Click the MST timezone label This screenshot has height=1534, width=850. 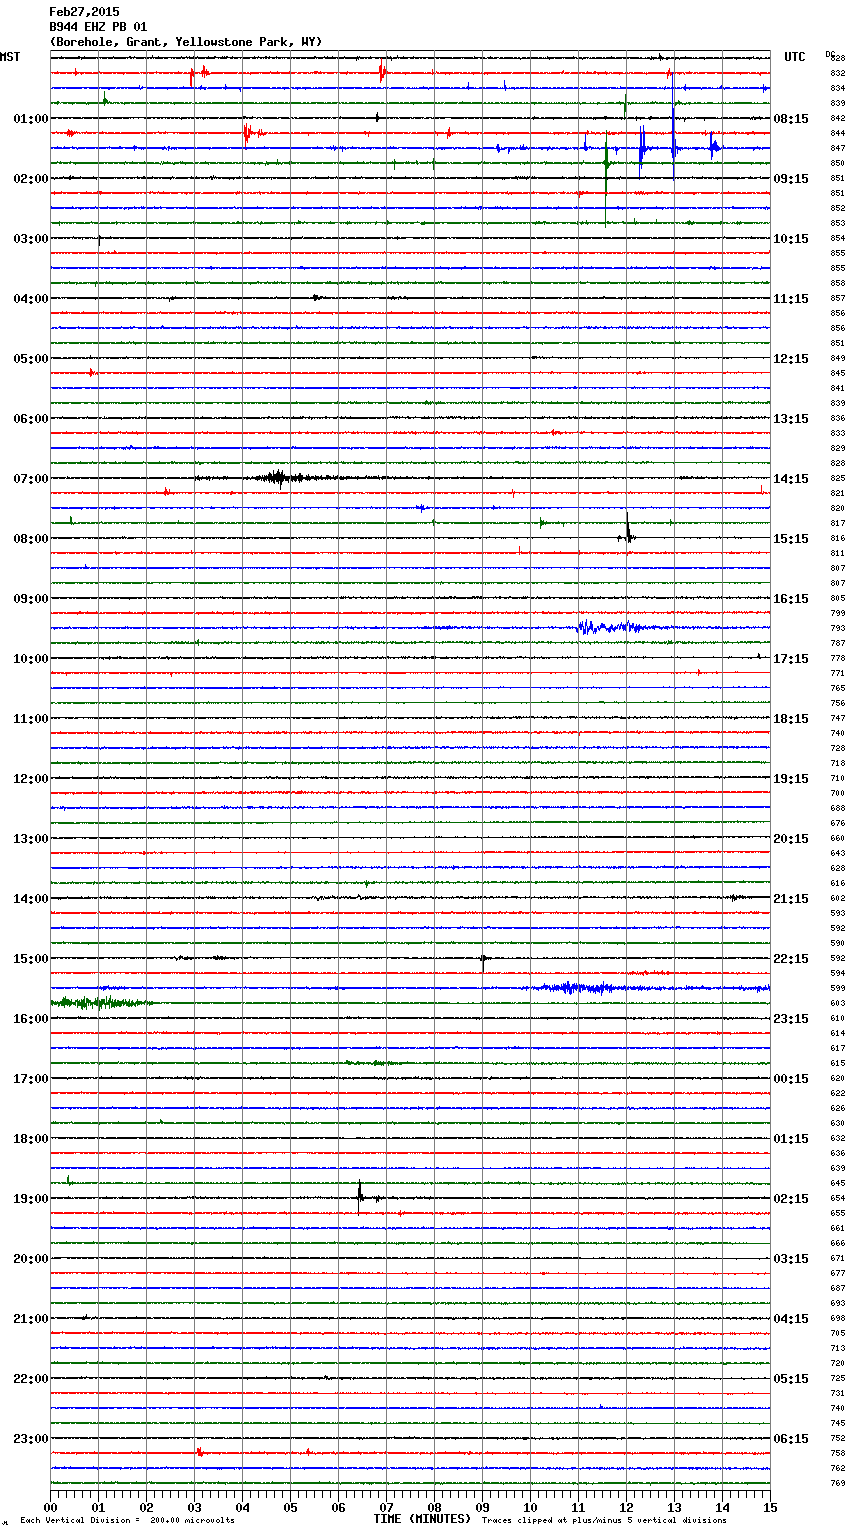[x=10, y=57]
